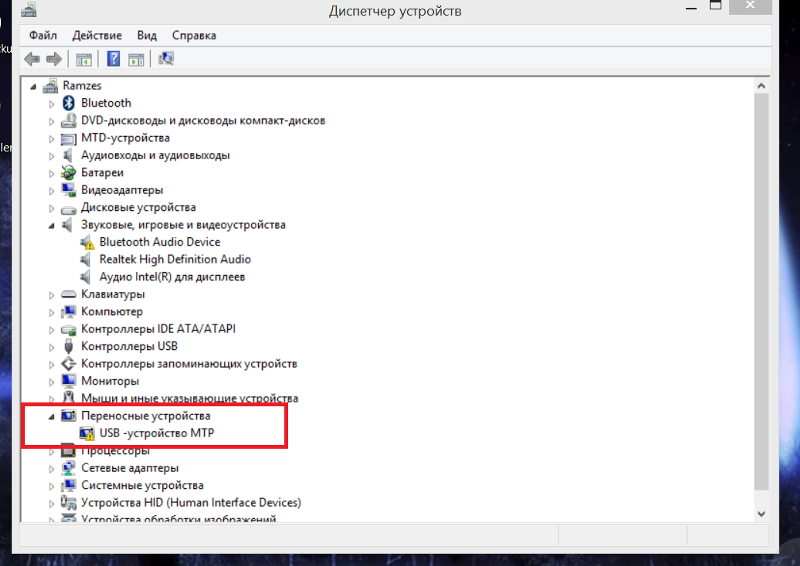Click the vertical scrollbar thumb
Viewport: 800px width, 566px height.
pyautogui.click(x=761, y=291)
